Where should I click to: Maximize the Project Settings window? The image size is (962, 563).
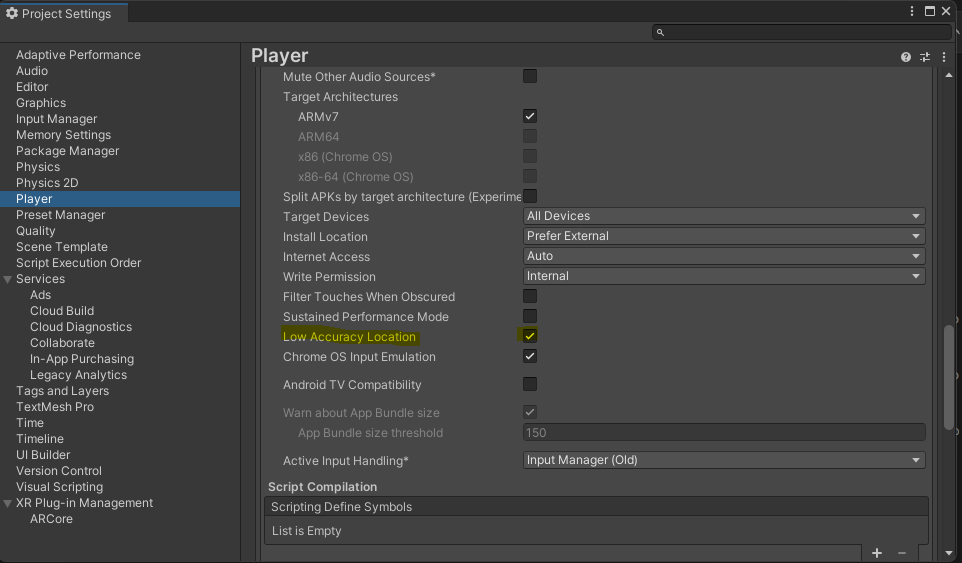point(930,11)
